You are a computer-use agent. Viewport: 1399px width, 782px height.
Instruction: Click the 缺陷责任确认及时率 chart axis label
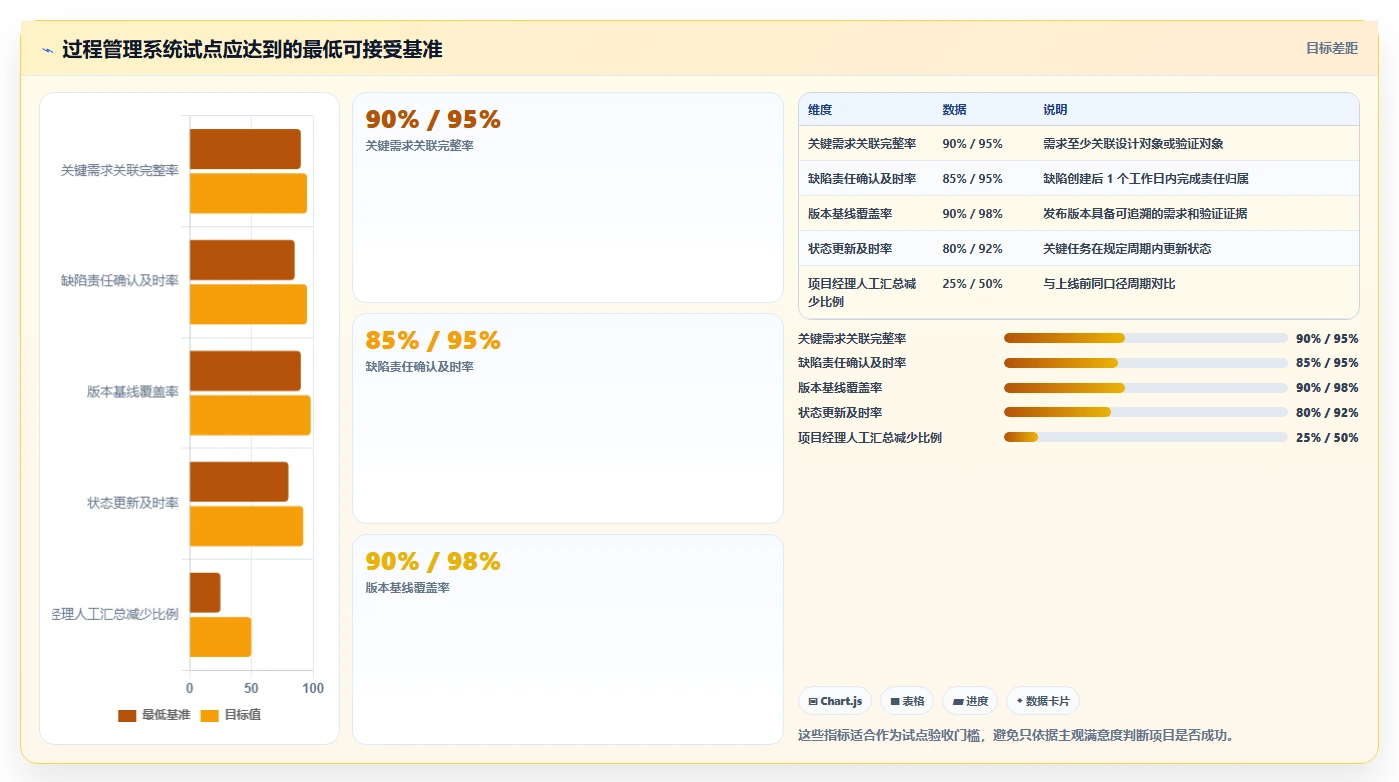tap(120, 281)
